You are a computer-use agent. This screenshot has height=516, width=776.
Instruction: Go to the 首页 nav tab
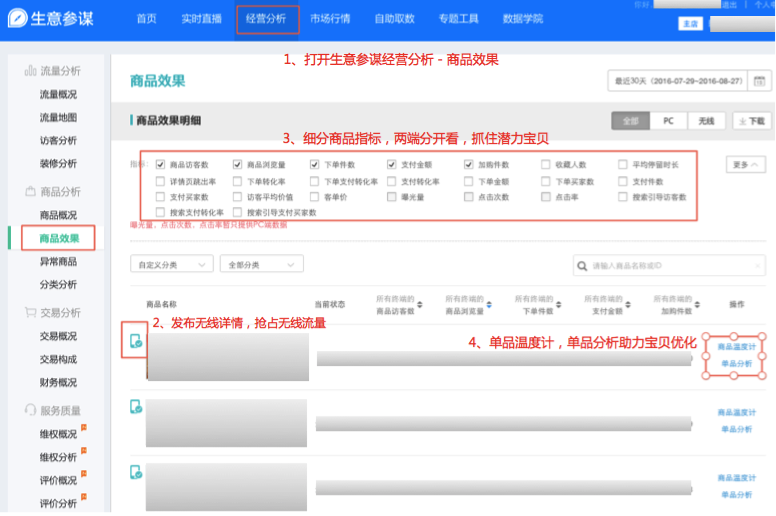[146, 19]
